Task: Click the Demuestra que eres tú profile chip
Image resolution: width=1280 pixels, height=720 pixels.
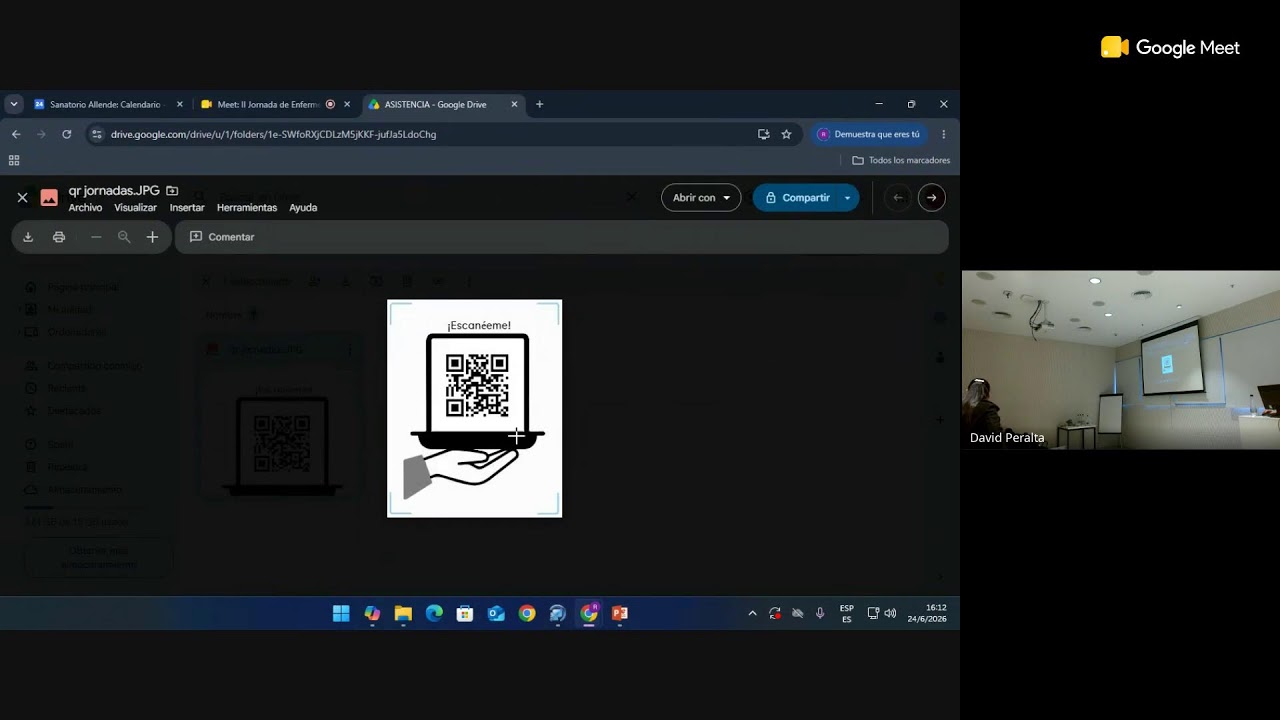Action: point(868,134)
